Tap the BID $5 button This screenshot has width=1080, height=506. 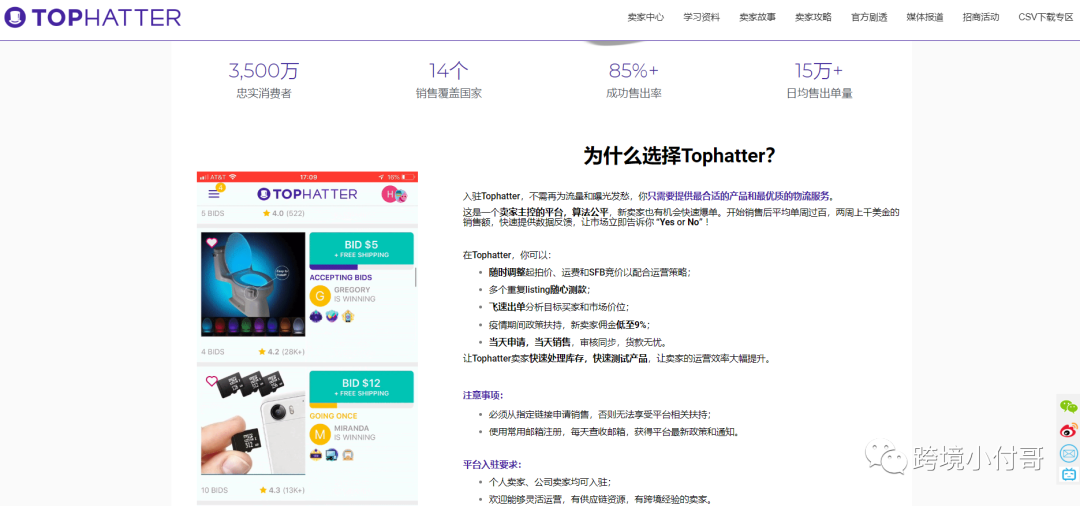pyautogui.click(x=362, y=249)
